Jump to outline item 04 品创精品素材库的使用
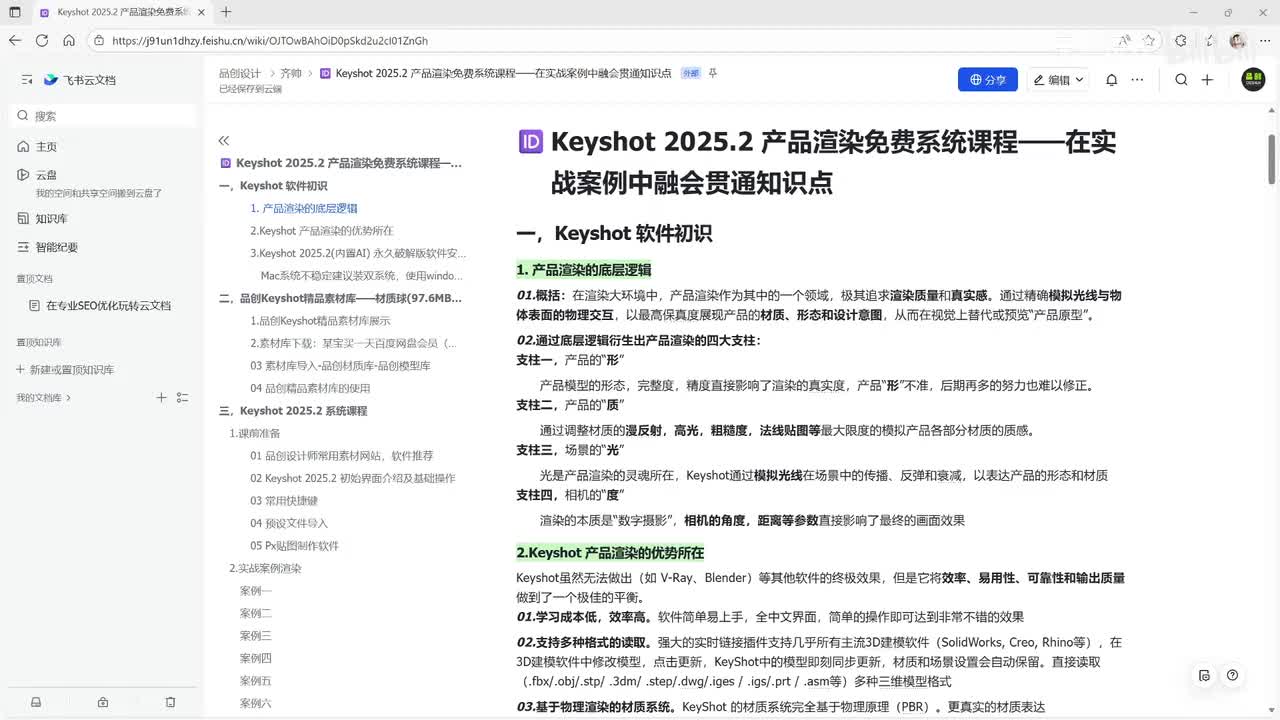1280x720 pixels. (x=310, y=388)
